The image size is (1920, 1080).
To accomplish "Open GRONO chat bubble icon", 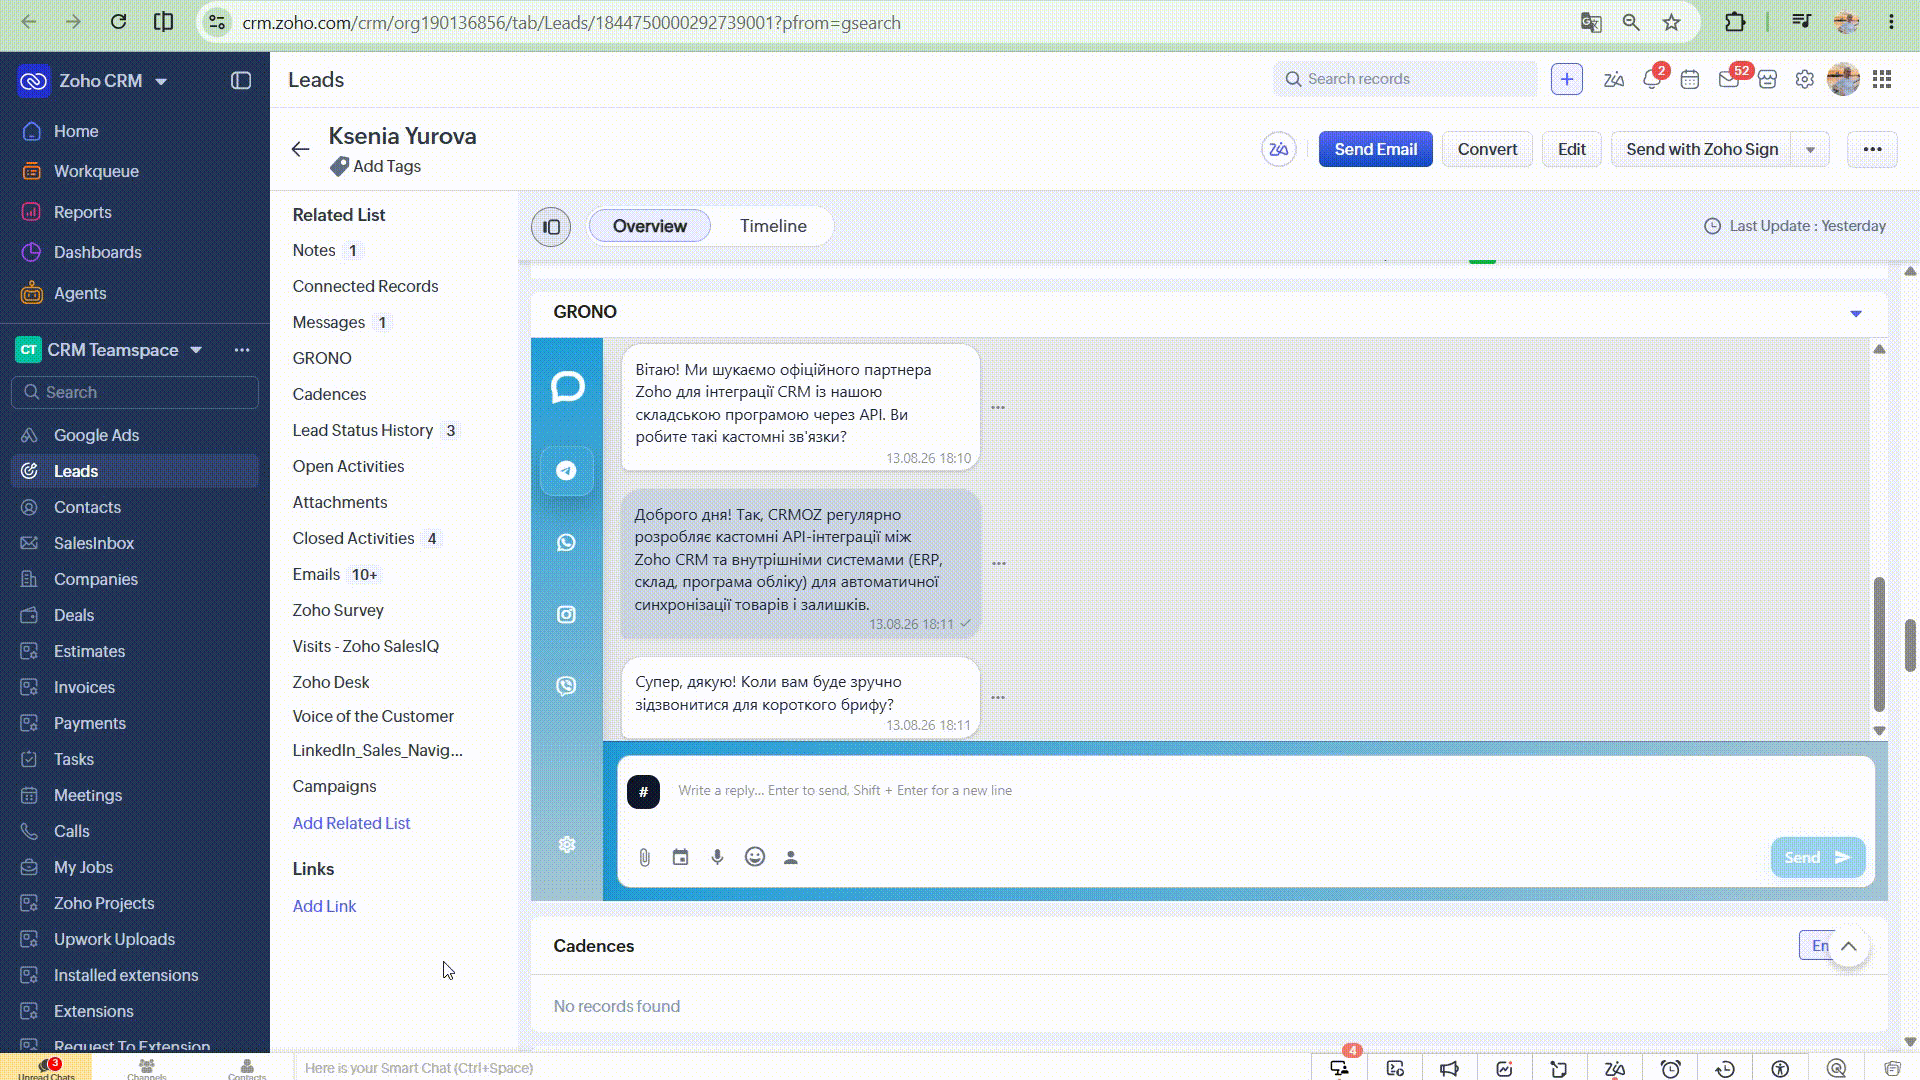I will coord(567,387).
